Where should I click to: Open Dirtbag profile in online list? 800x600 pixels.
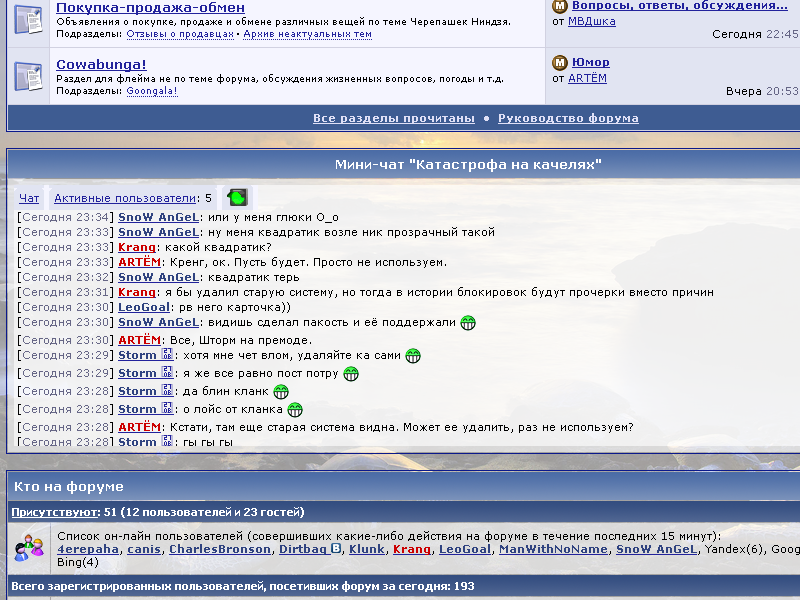pos(303,549)
